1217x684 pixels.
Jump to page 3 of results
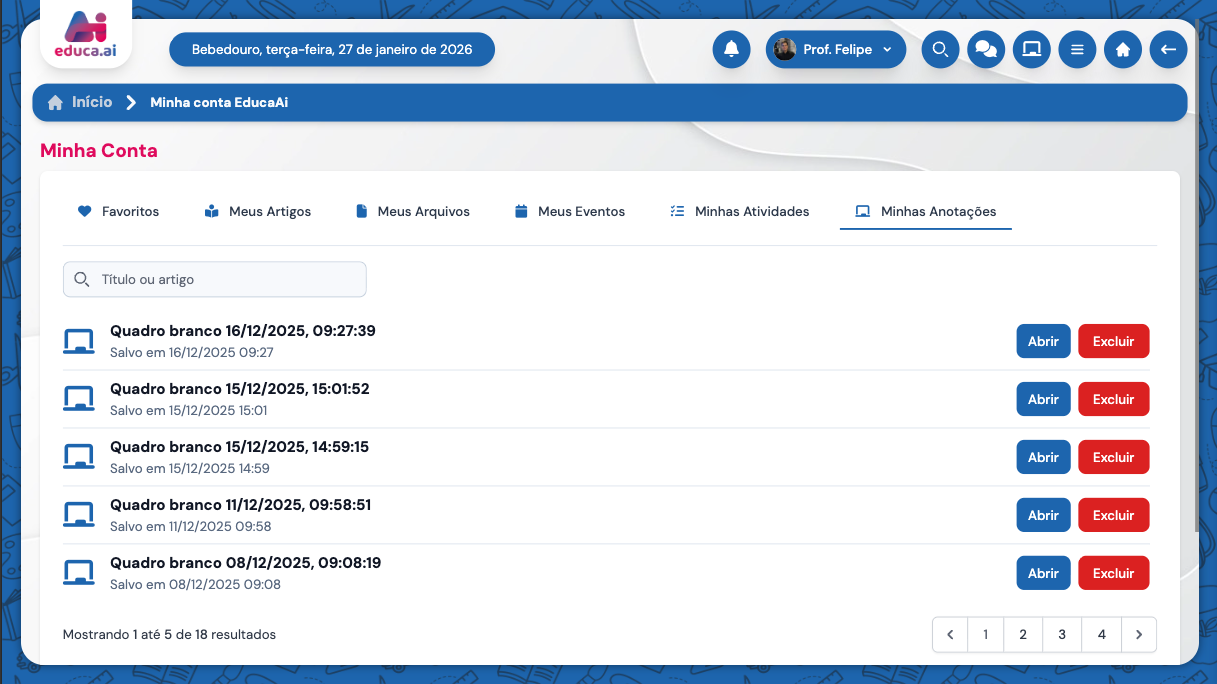(x=1061, y=634)
